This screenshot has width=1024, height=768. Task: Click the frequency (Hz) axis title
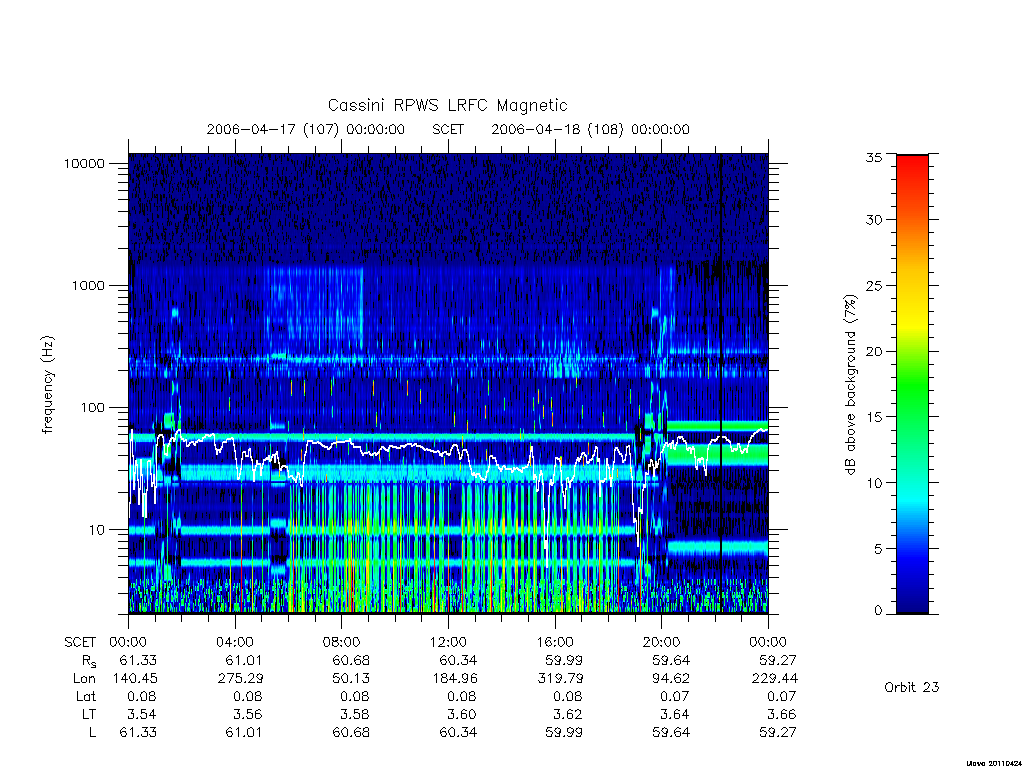click(x=47, y=385)
